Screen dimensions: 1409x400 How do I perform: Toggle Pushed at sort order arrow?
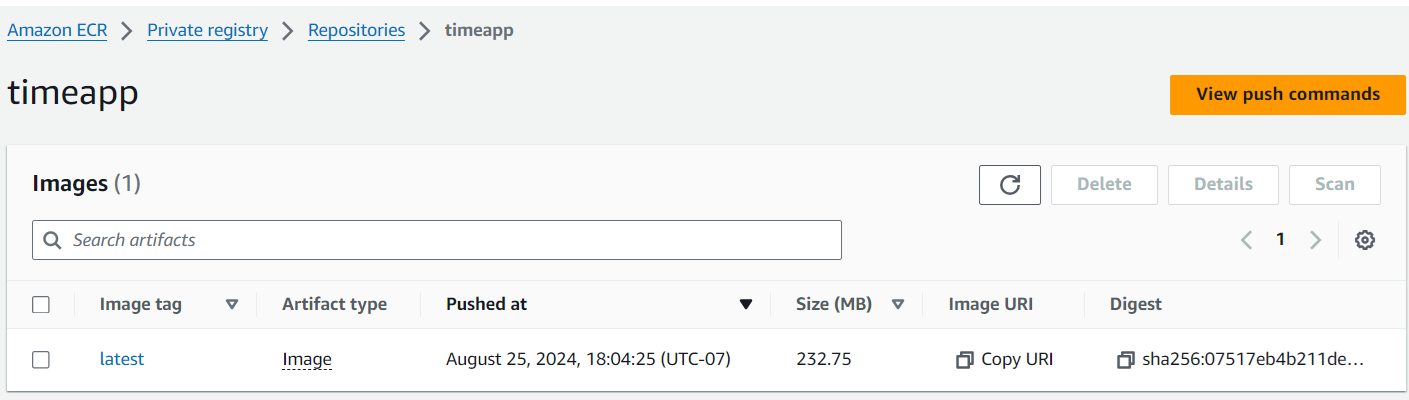(745, 305)
